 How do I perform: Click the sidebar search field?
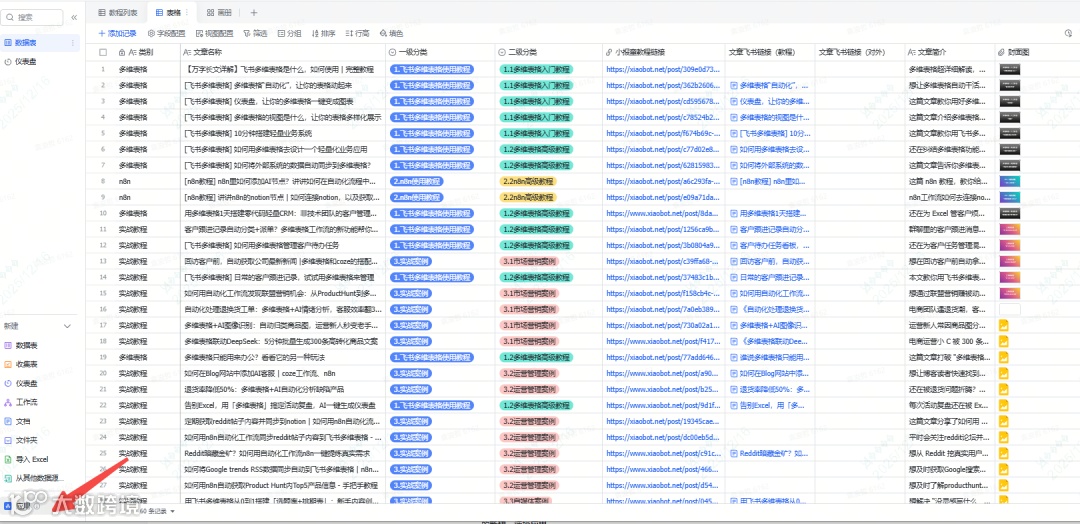(33, 17)
